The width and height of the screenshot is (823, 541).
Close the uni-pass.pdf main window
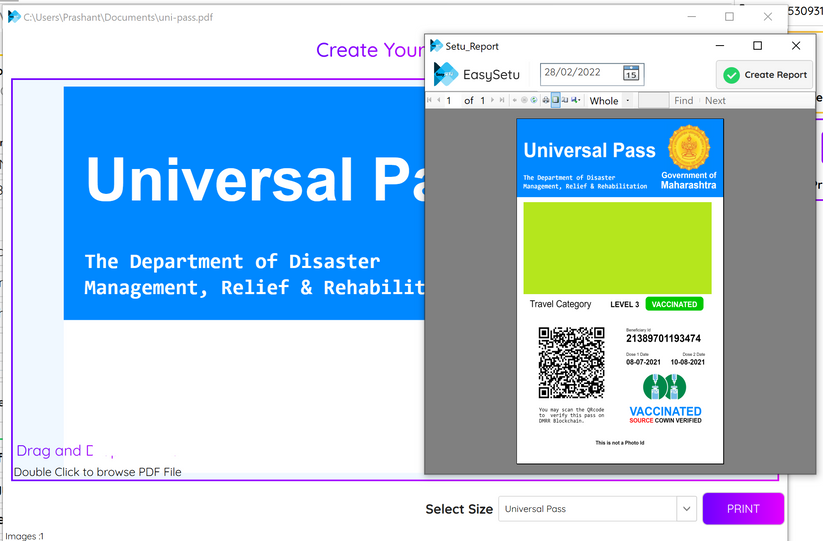coord(768,17)
